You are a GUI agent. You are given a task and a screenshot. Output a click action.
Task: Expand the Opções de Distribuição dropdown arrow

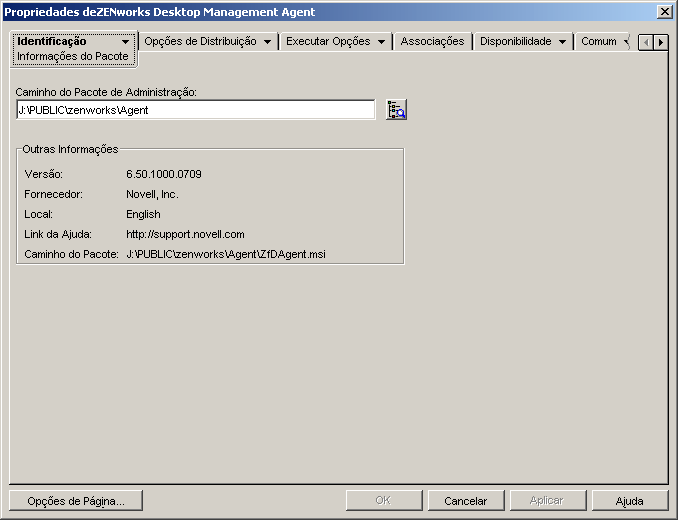pos(268,42)
